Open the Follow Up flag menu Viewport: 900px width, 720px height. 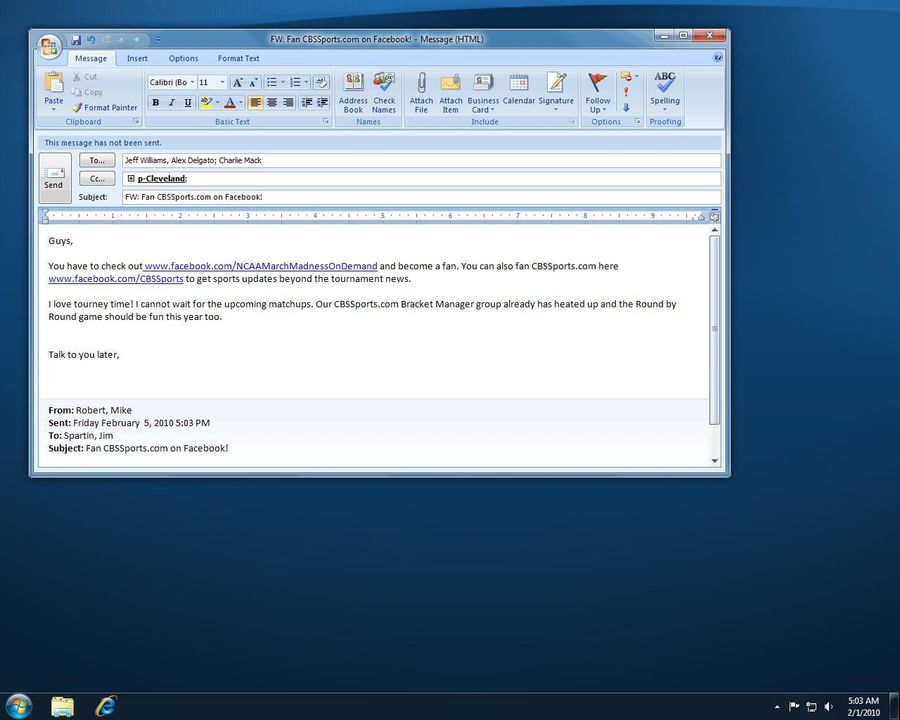pos(598,92)
